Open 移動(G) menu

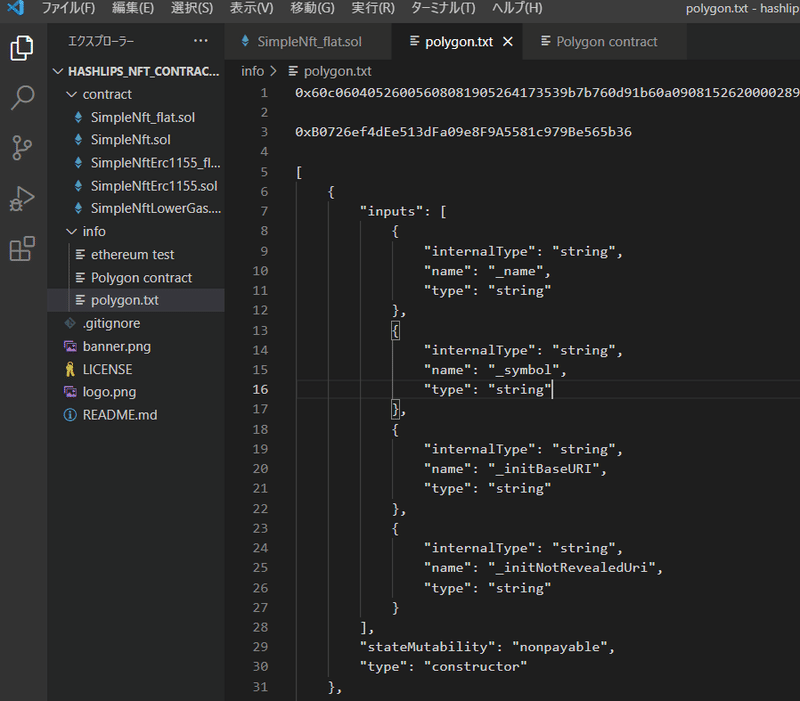coord(312,8)
